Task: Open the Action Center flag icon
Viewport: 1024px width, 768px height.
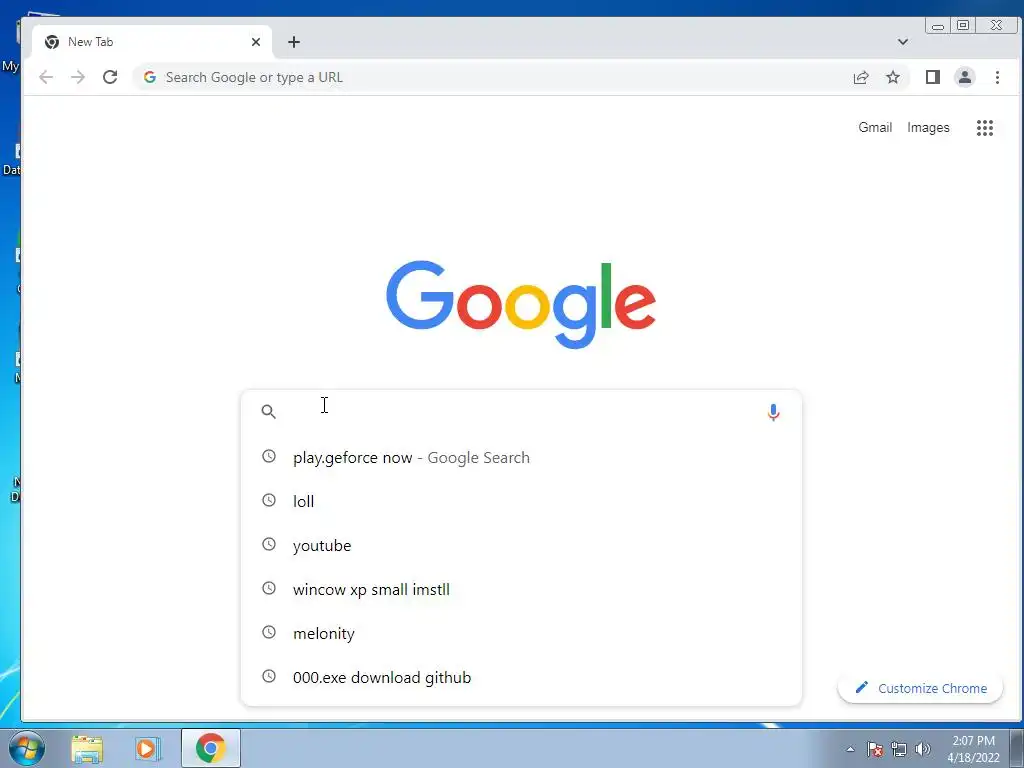Action: (x=875, y=749)
